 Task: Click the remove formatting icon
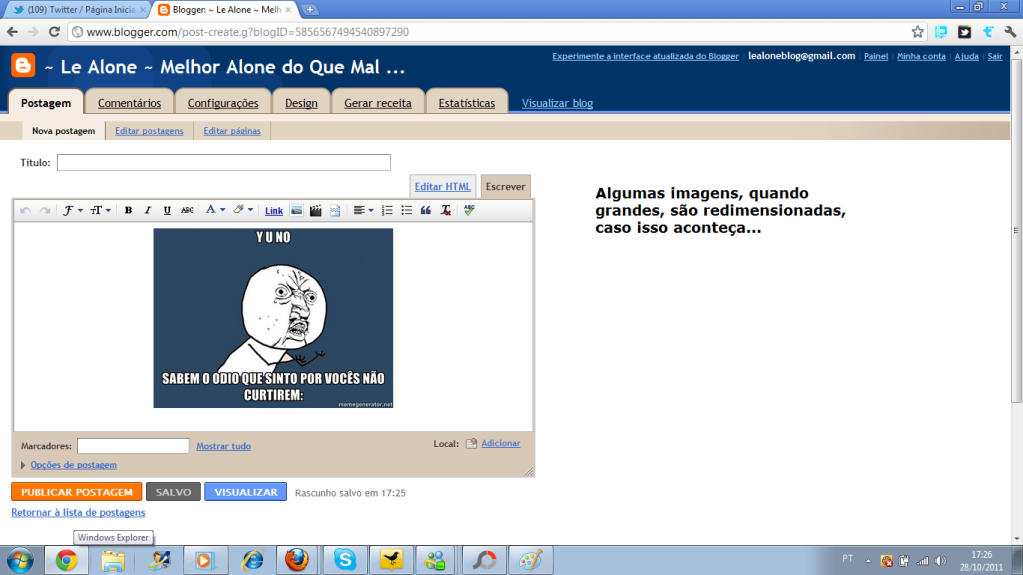pos(445,210)
